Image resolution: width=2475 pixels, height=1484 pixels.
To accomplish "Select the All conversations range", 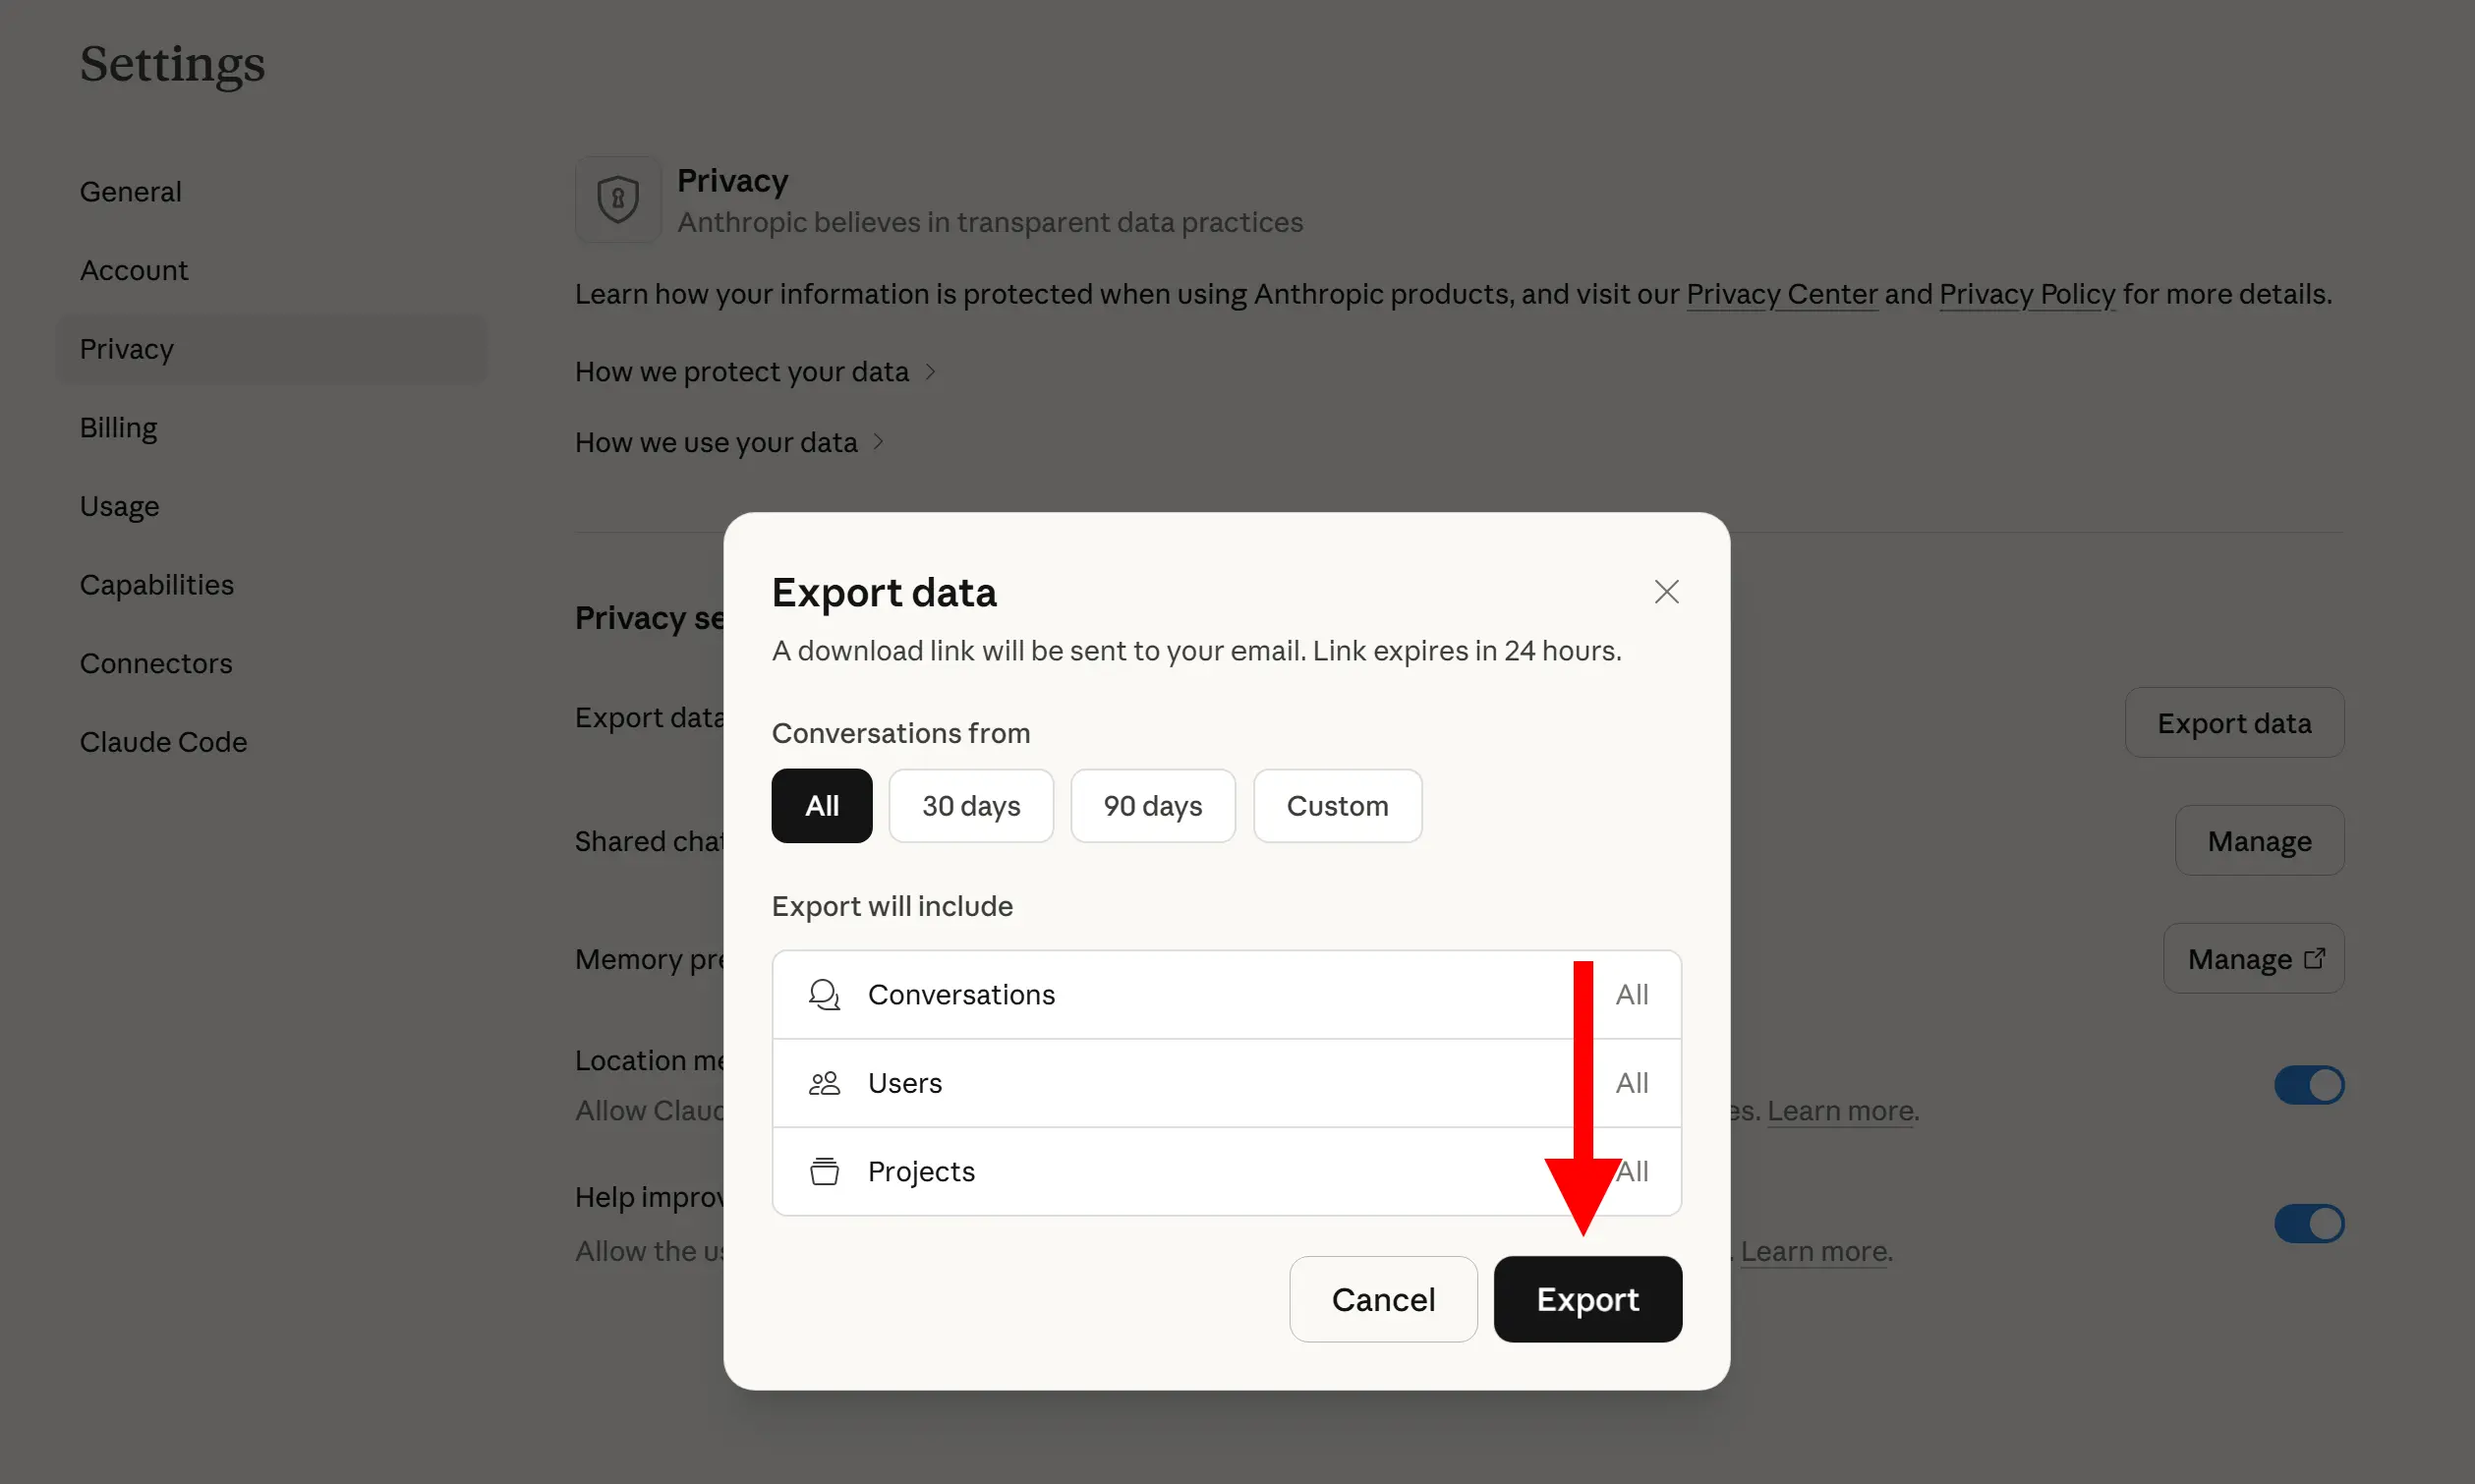I will click(821, 806).
